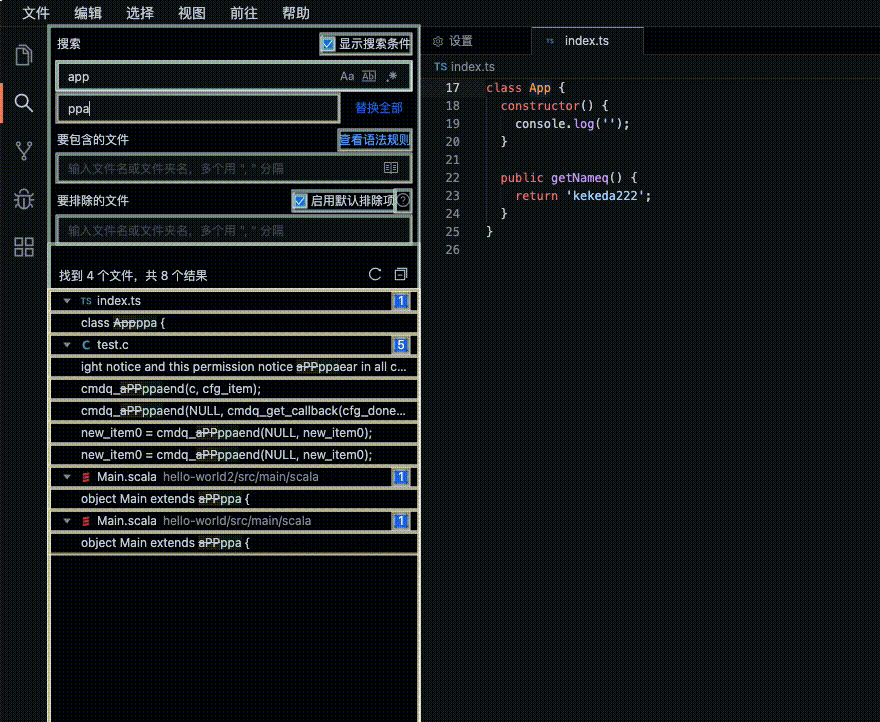
Task: Click the C file icon of test.c
Action: click(86, 345)
